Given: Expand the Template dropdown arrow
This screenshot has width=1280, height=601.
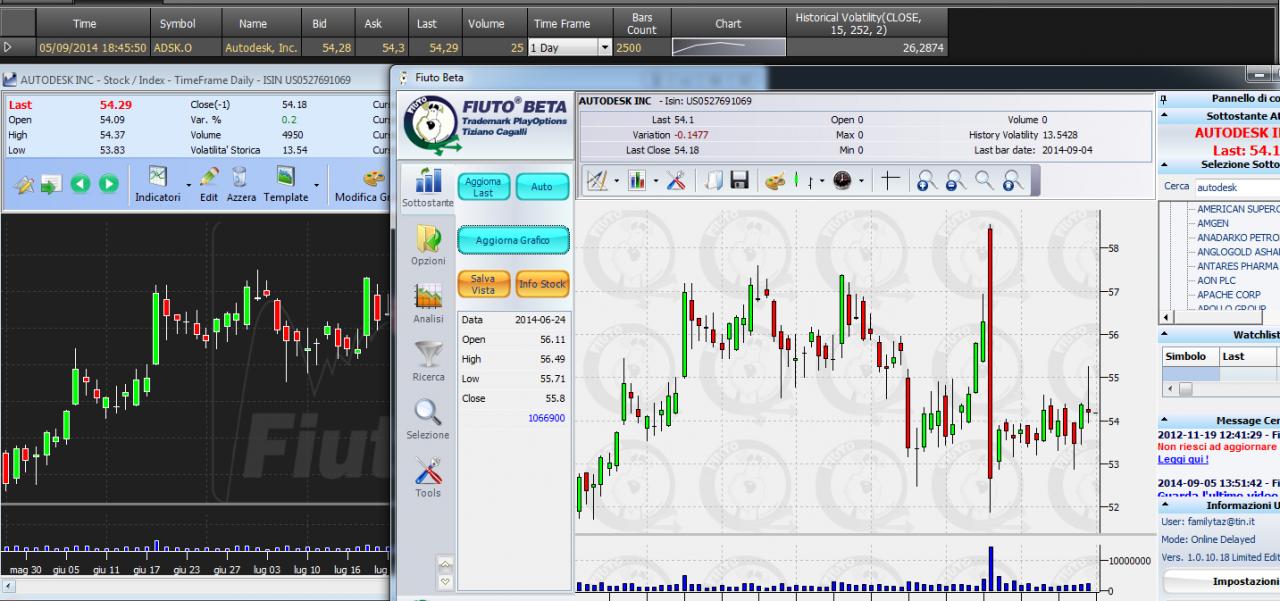Looking at the screenshot, I should 316,185.
